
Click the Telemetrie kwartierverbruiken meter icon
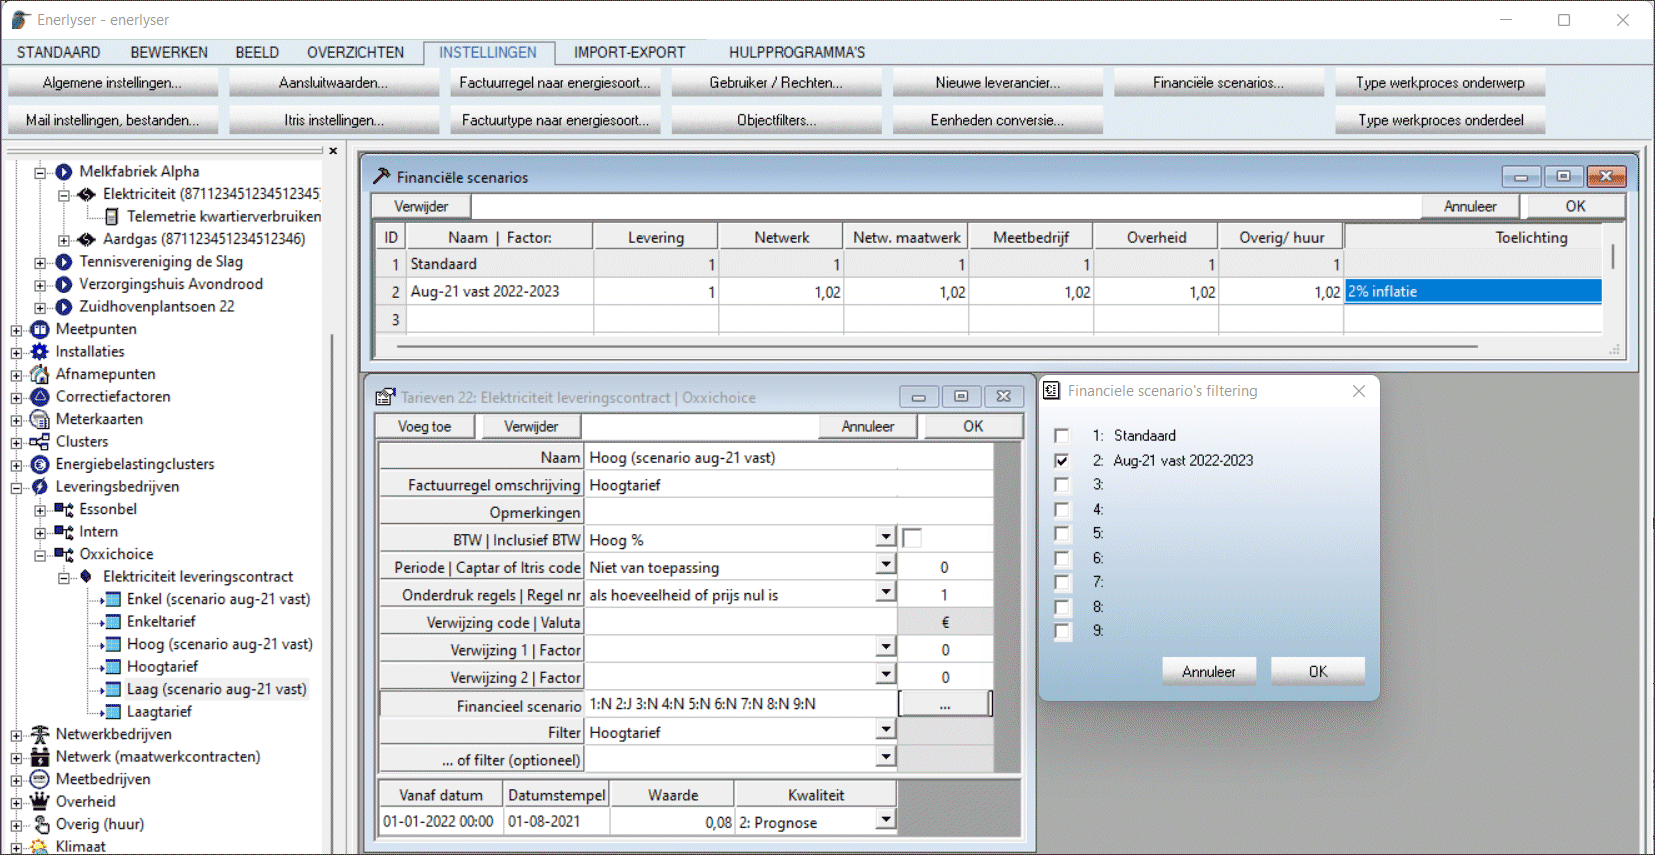click(x=112, y=217)
